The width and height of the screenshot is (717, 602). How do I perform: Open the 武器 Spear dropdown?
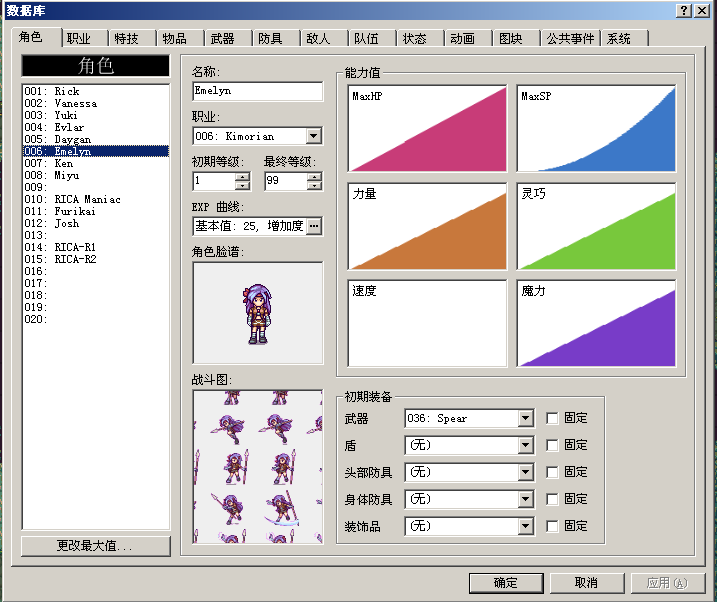pos(525,418)
